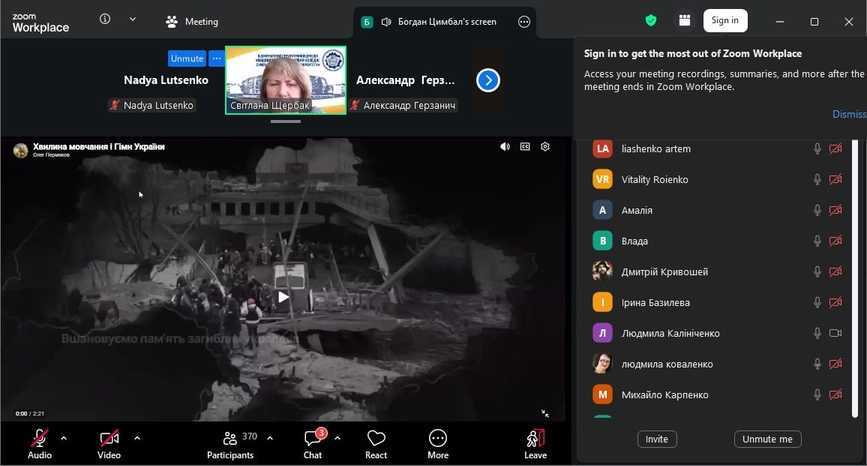This screenshot has width=867, height=466.
Task: Open screen-share options menu with three dots
Action: coord(523,22)
